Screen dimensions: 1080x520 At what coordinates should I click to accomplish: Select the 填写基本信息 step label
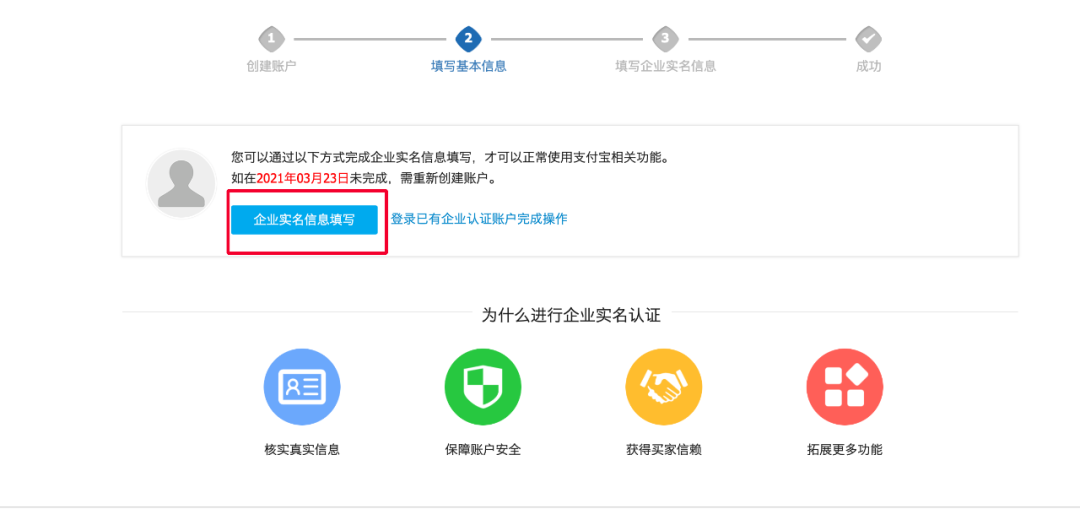click(x=468, y=67)
